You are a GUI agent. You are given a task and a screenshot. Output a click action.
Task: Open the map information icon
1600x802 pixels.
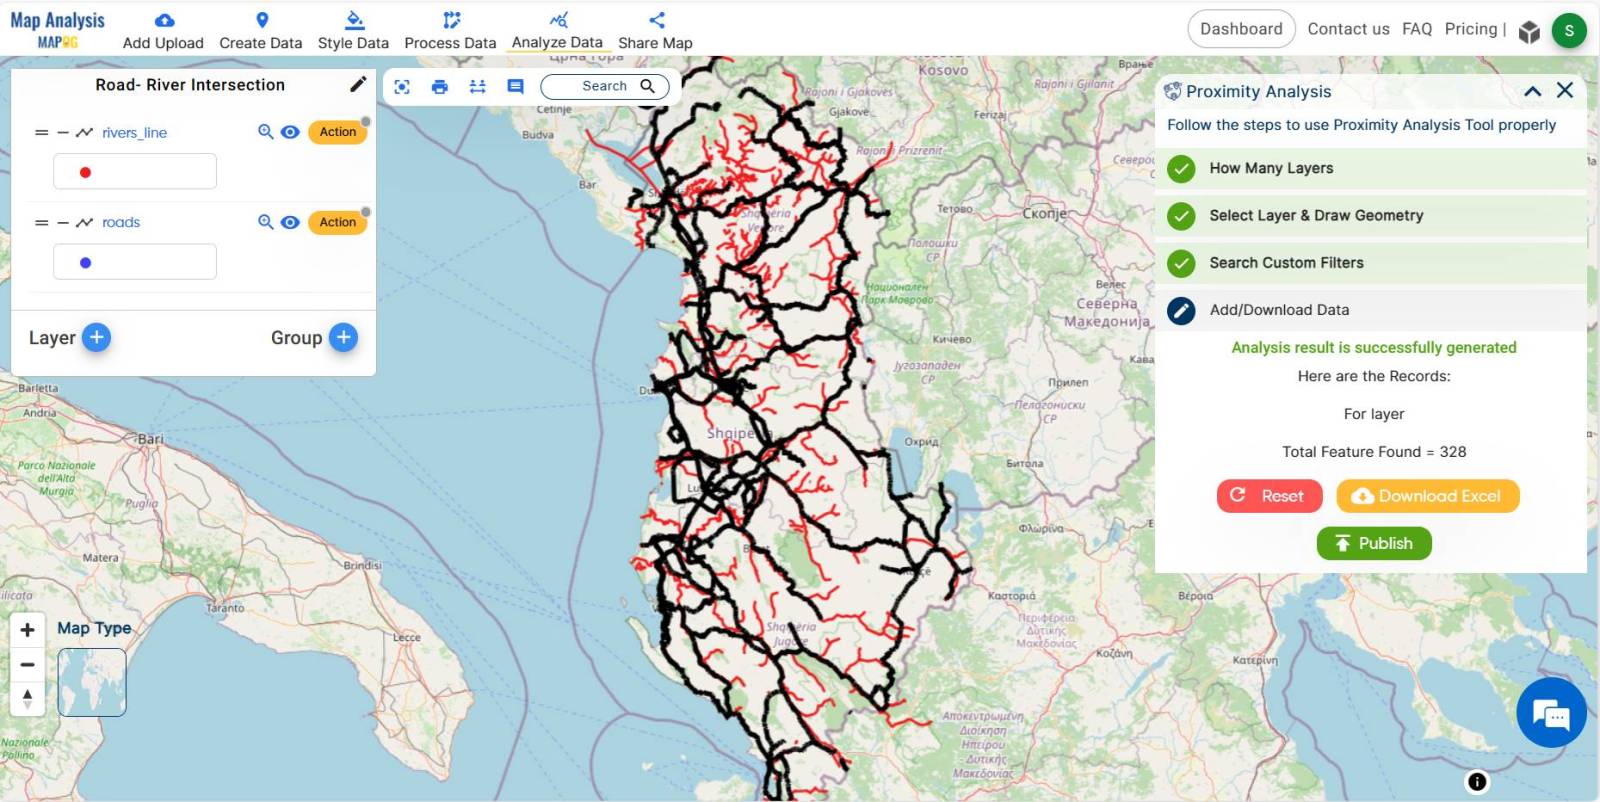(1477, 782)
